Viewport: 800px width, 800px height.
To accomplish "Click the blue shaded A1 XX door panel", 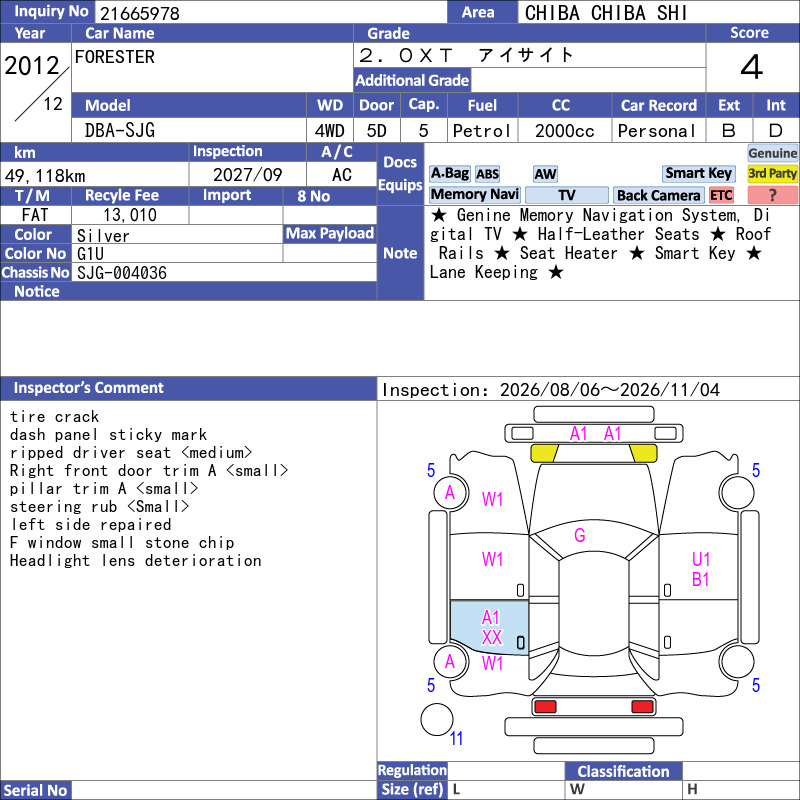I will (489, 628).
